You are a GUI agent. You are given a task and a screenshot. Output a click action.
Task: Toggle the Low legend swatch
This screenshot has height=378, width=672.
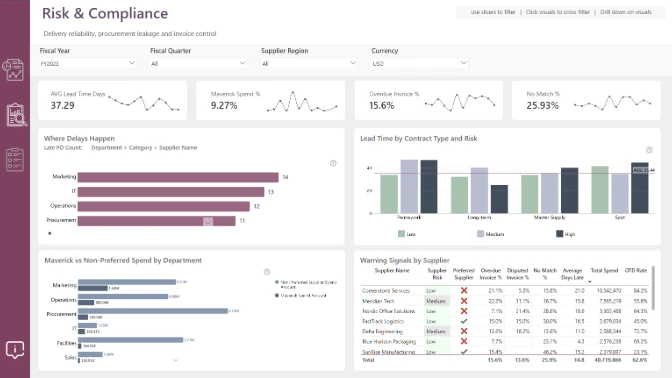point(401,234)
